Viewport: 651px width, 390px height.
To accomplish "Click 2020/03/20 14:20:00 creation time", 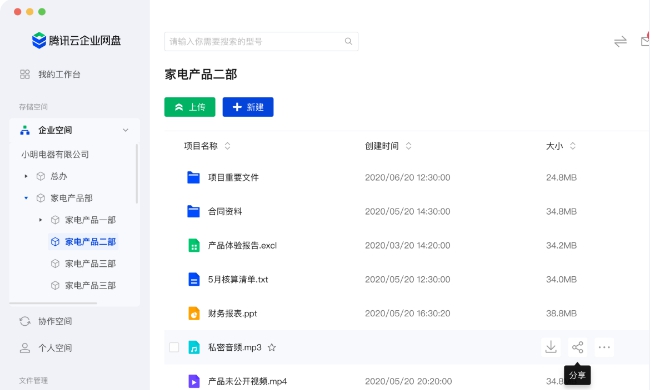I will [x=407, y=245].
